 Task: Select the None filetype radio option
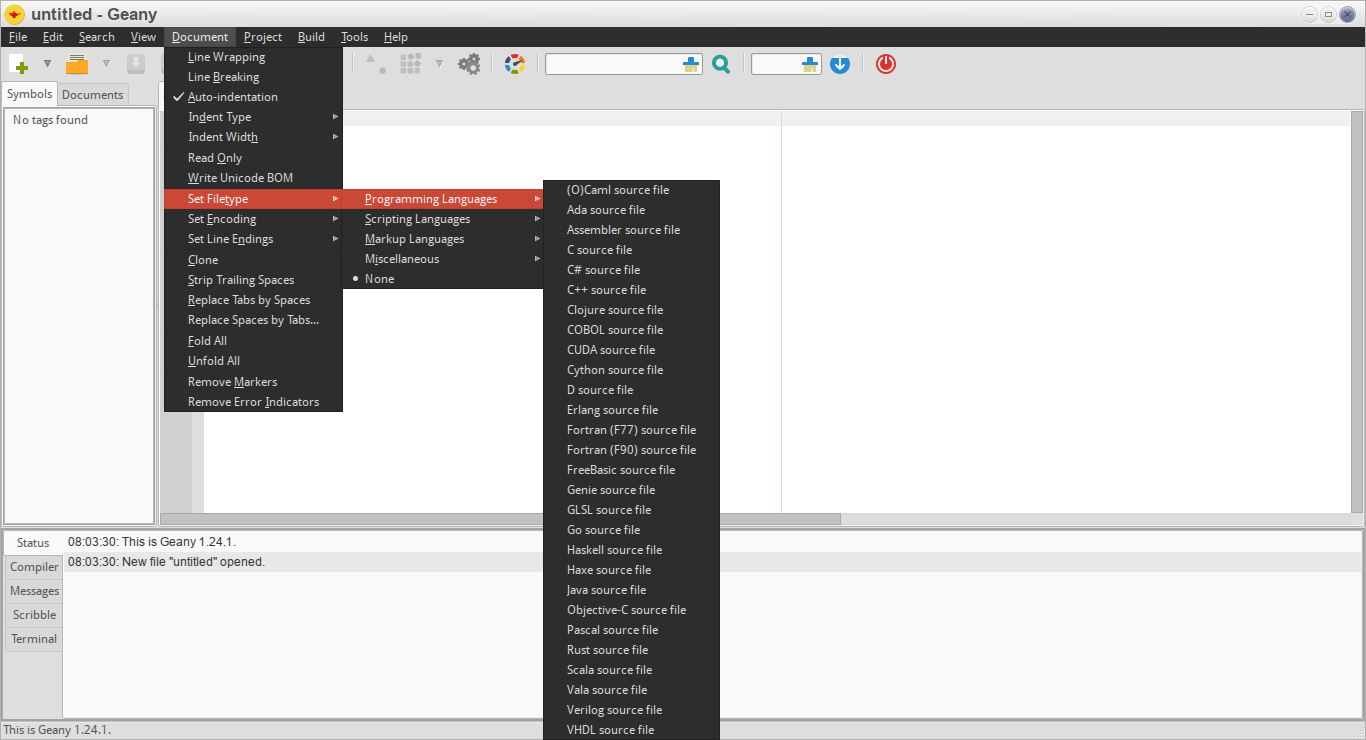coord(443,279)
